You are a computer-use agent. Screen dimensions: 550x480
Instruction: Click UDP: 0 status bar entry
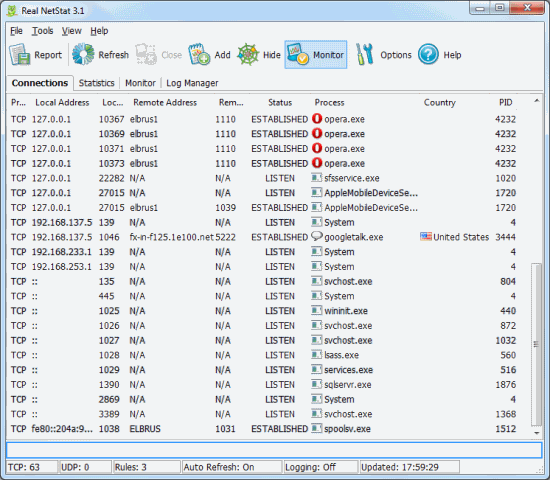coord(85,467)
